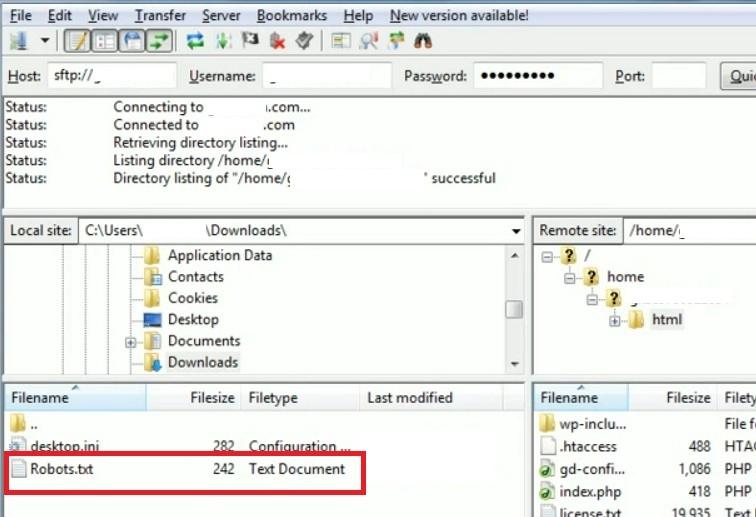Image resolution: width=756 pixels, height=517 pixels.
Task: Click the Port input field
Action: 679,76
